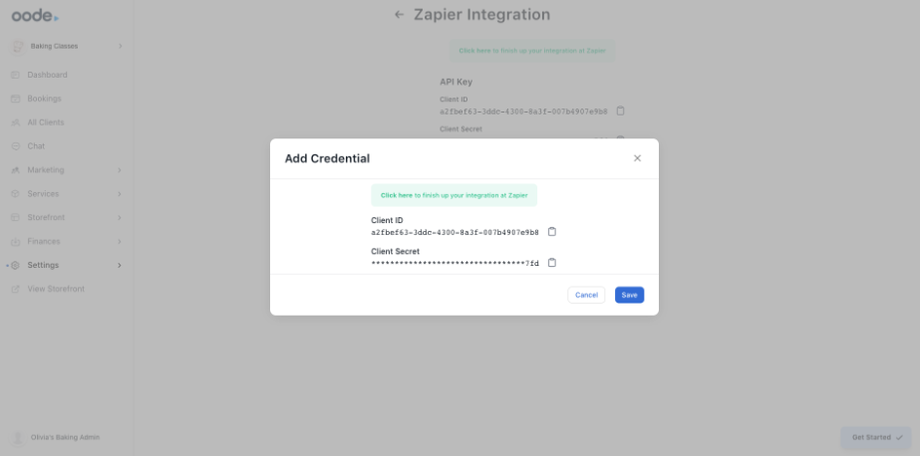Viewport: 920px width, 456px height.
Task: Click the Get Started button
Action: [x=876, y=437]
